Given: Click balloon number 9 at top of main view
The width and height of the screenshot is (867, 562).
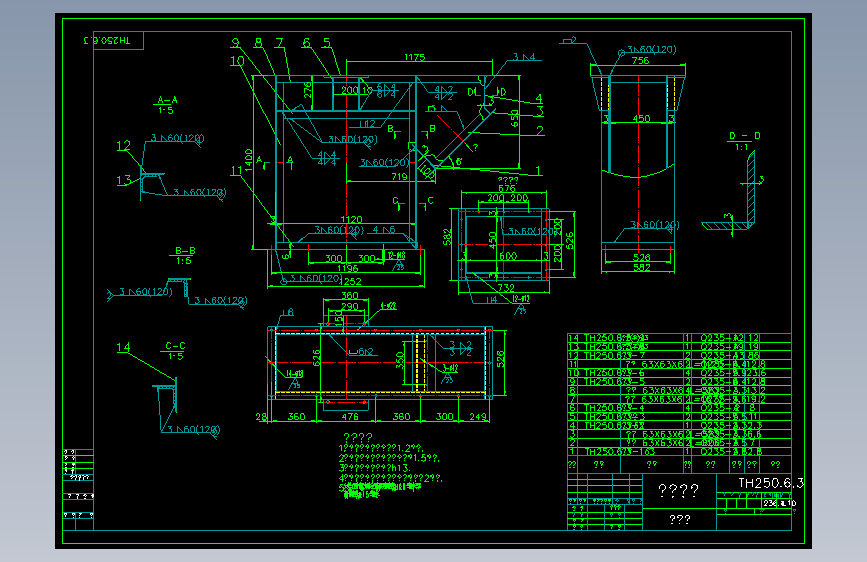Looking at the screenshot, I should tap(236, 43).
